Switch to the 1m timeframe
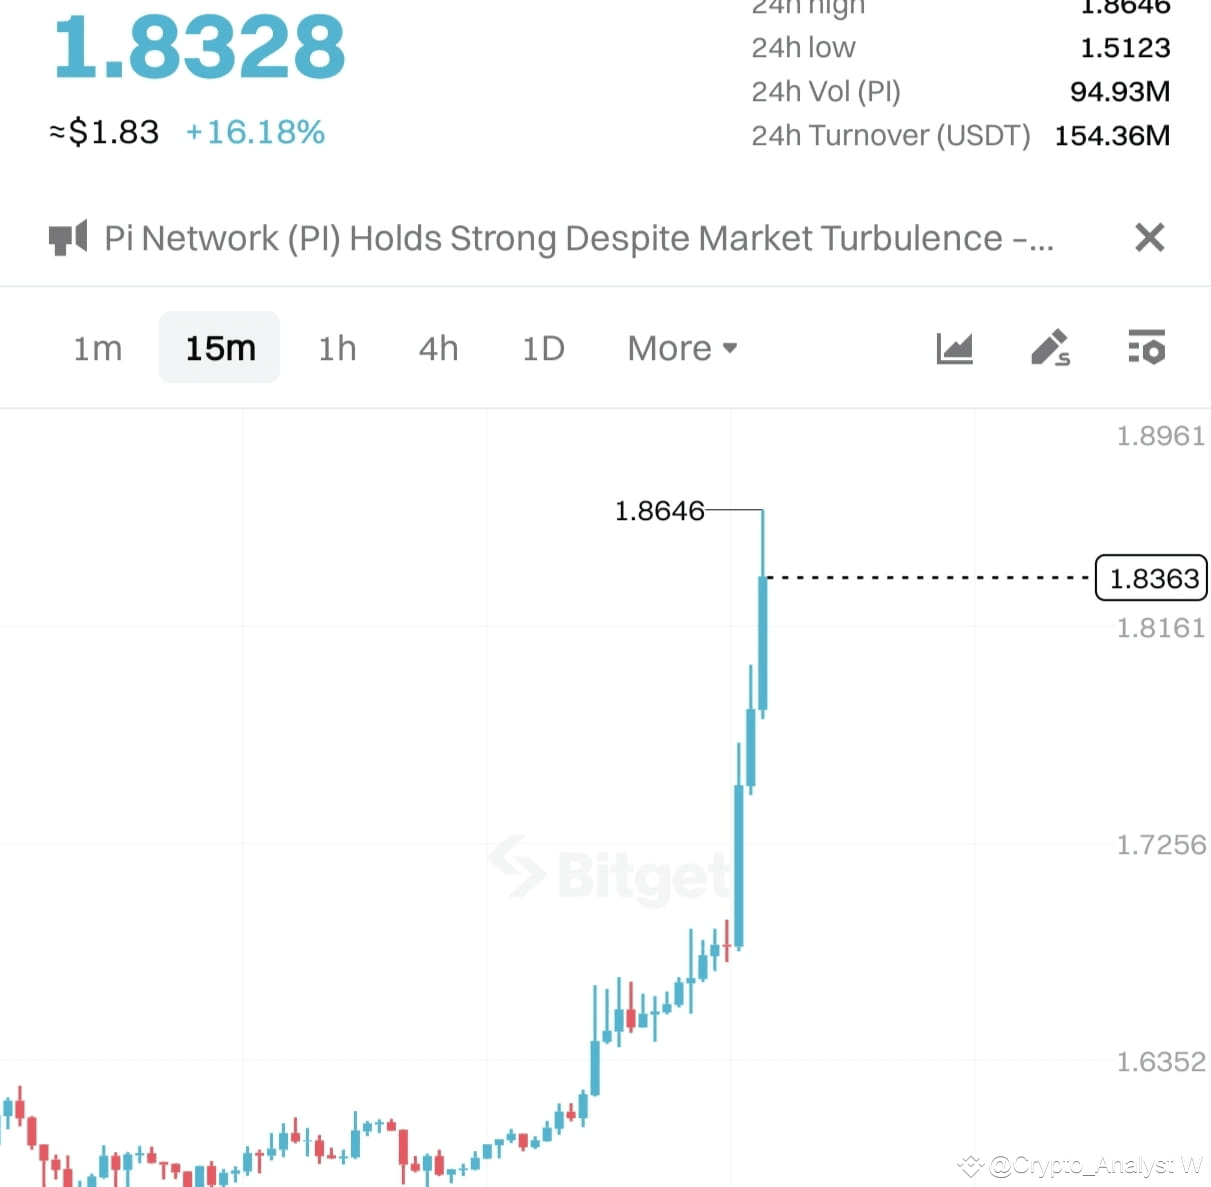This screenshot has width=1211, height=1187. point(97,348)
